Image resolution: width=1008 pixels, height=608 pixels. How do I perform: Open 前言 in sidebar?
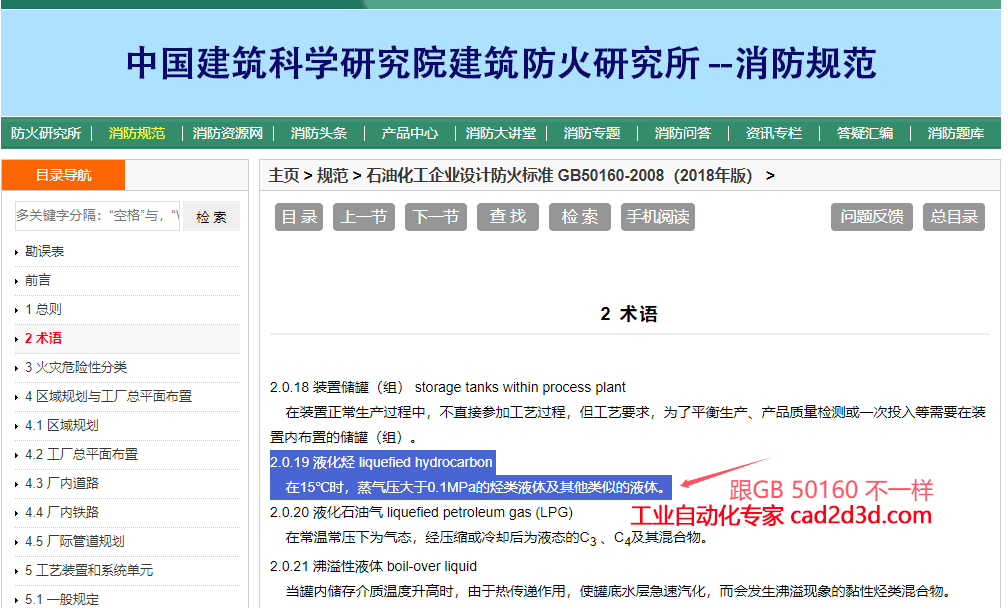click(37, 280)
